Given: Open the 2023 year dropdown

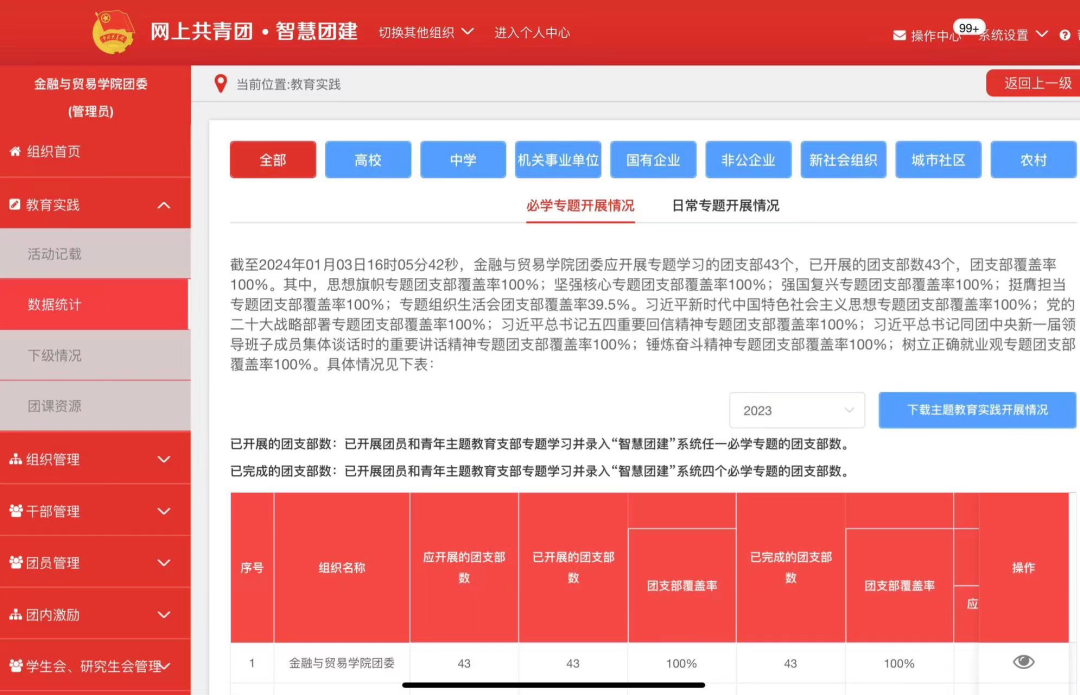Looking at the screenshot, I should (797, 410).
